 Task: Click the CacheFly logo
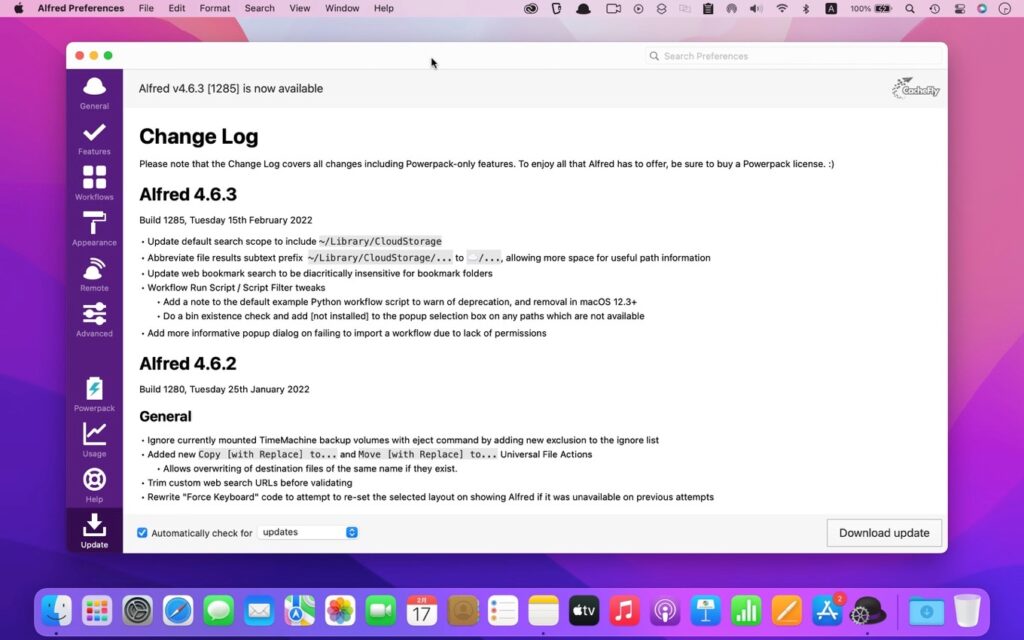click(916, 88)
